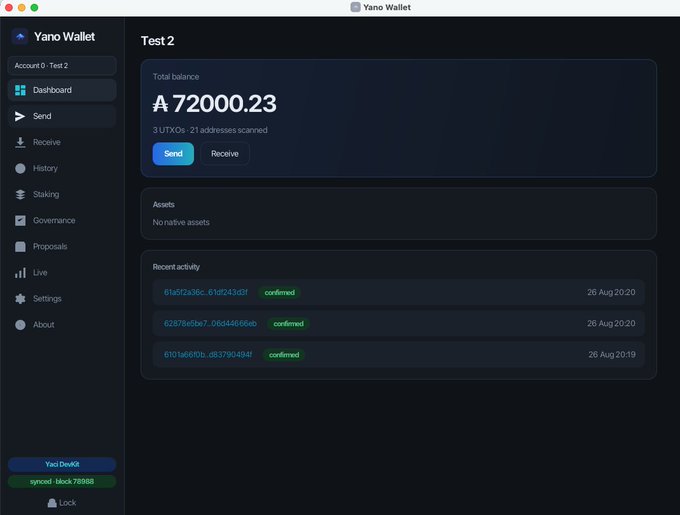Open transaction 62878e5be7..06d44666eb

[210, 324]
